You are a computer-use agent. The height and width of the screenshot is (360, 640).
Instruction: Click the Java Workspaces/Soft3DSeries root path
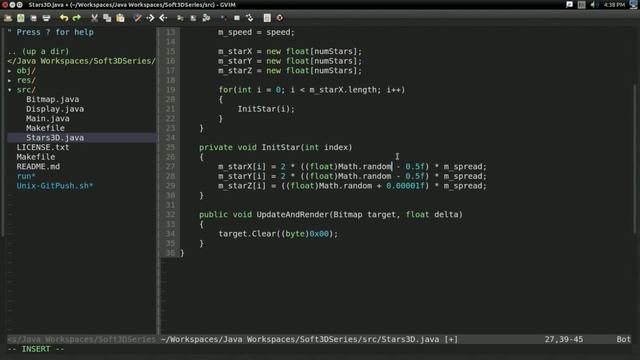[82, 61]
